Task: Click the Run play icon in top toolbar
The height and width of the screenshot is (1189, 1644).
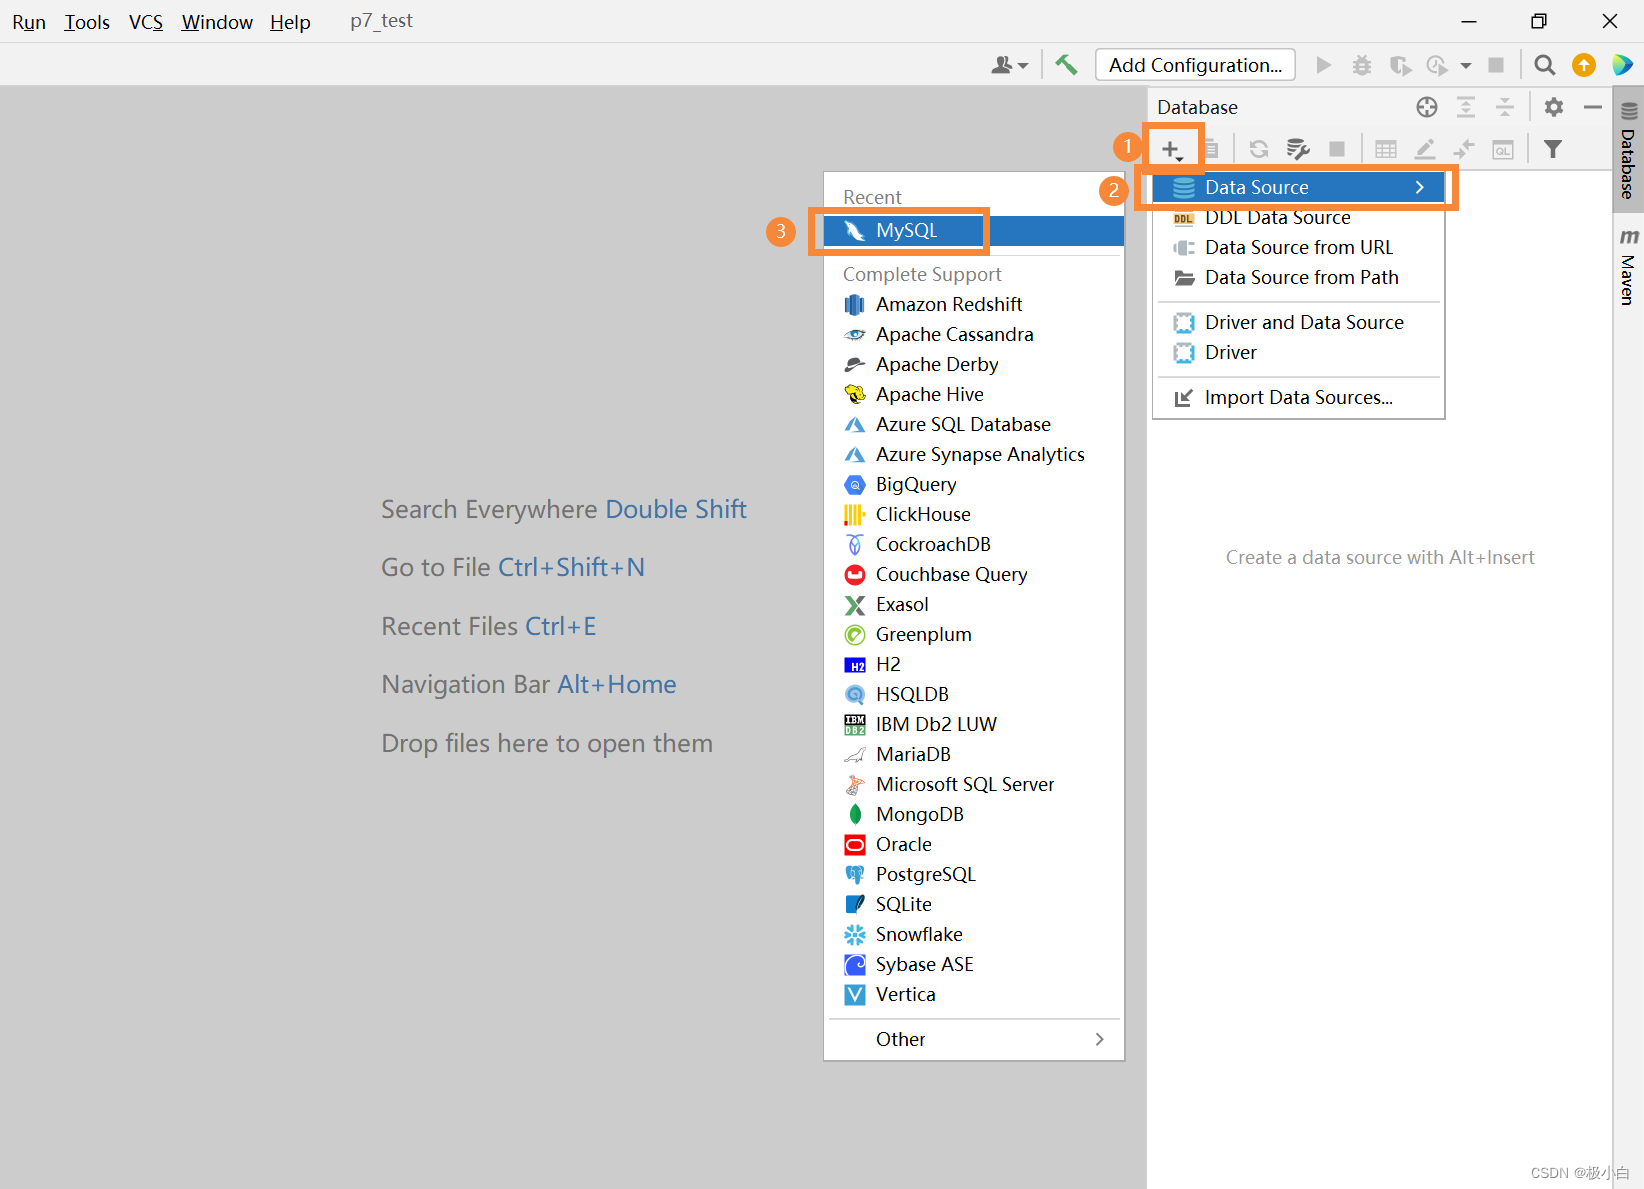Action: coord(1324,65)
